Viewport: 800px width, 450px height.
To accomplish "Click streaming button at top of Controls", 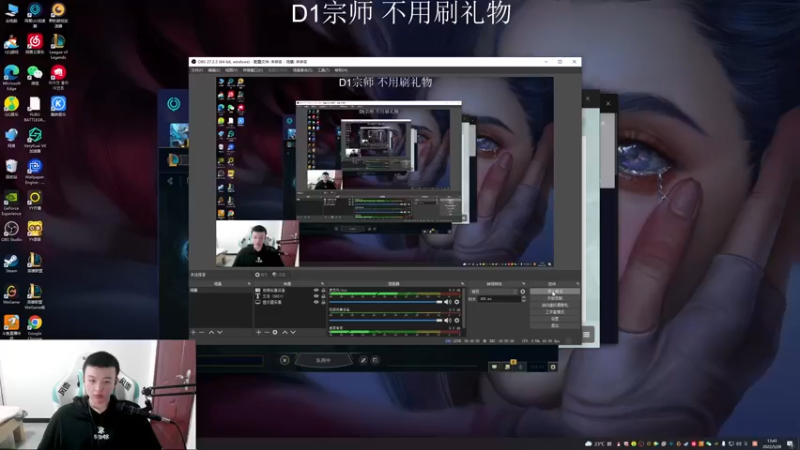I will 555,292.
